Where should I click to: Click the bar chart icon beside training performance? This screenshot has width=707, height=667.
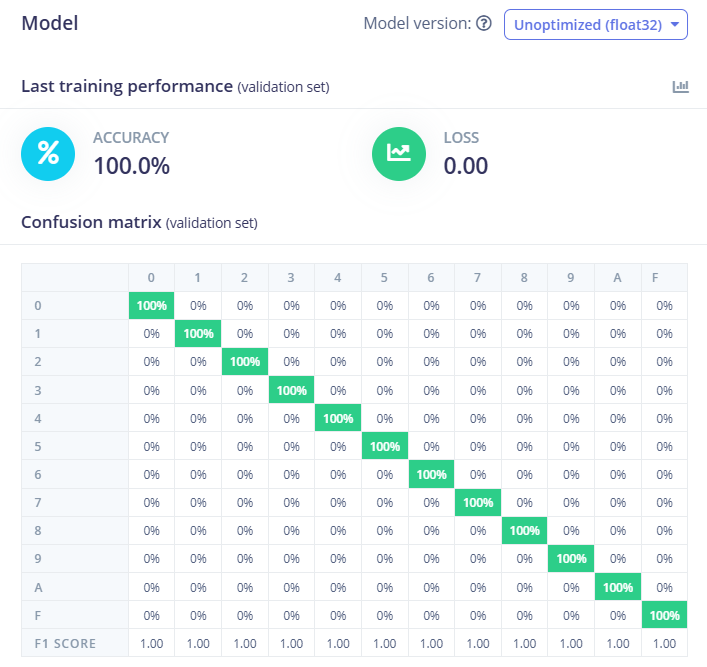(x=681, y=87)
